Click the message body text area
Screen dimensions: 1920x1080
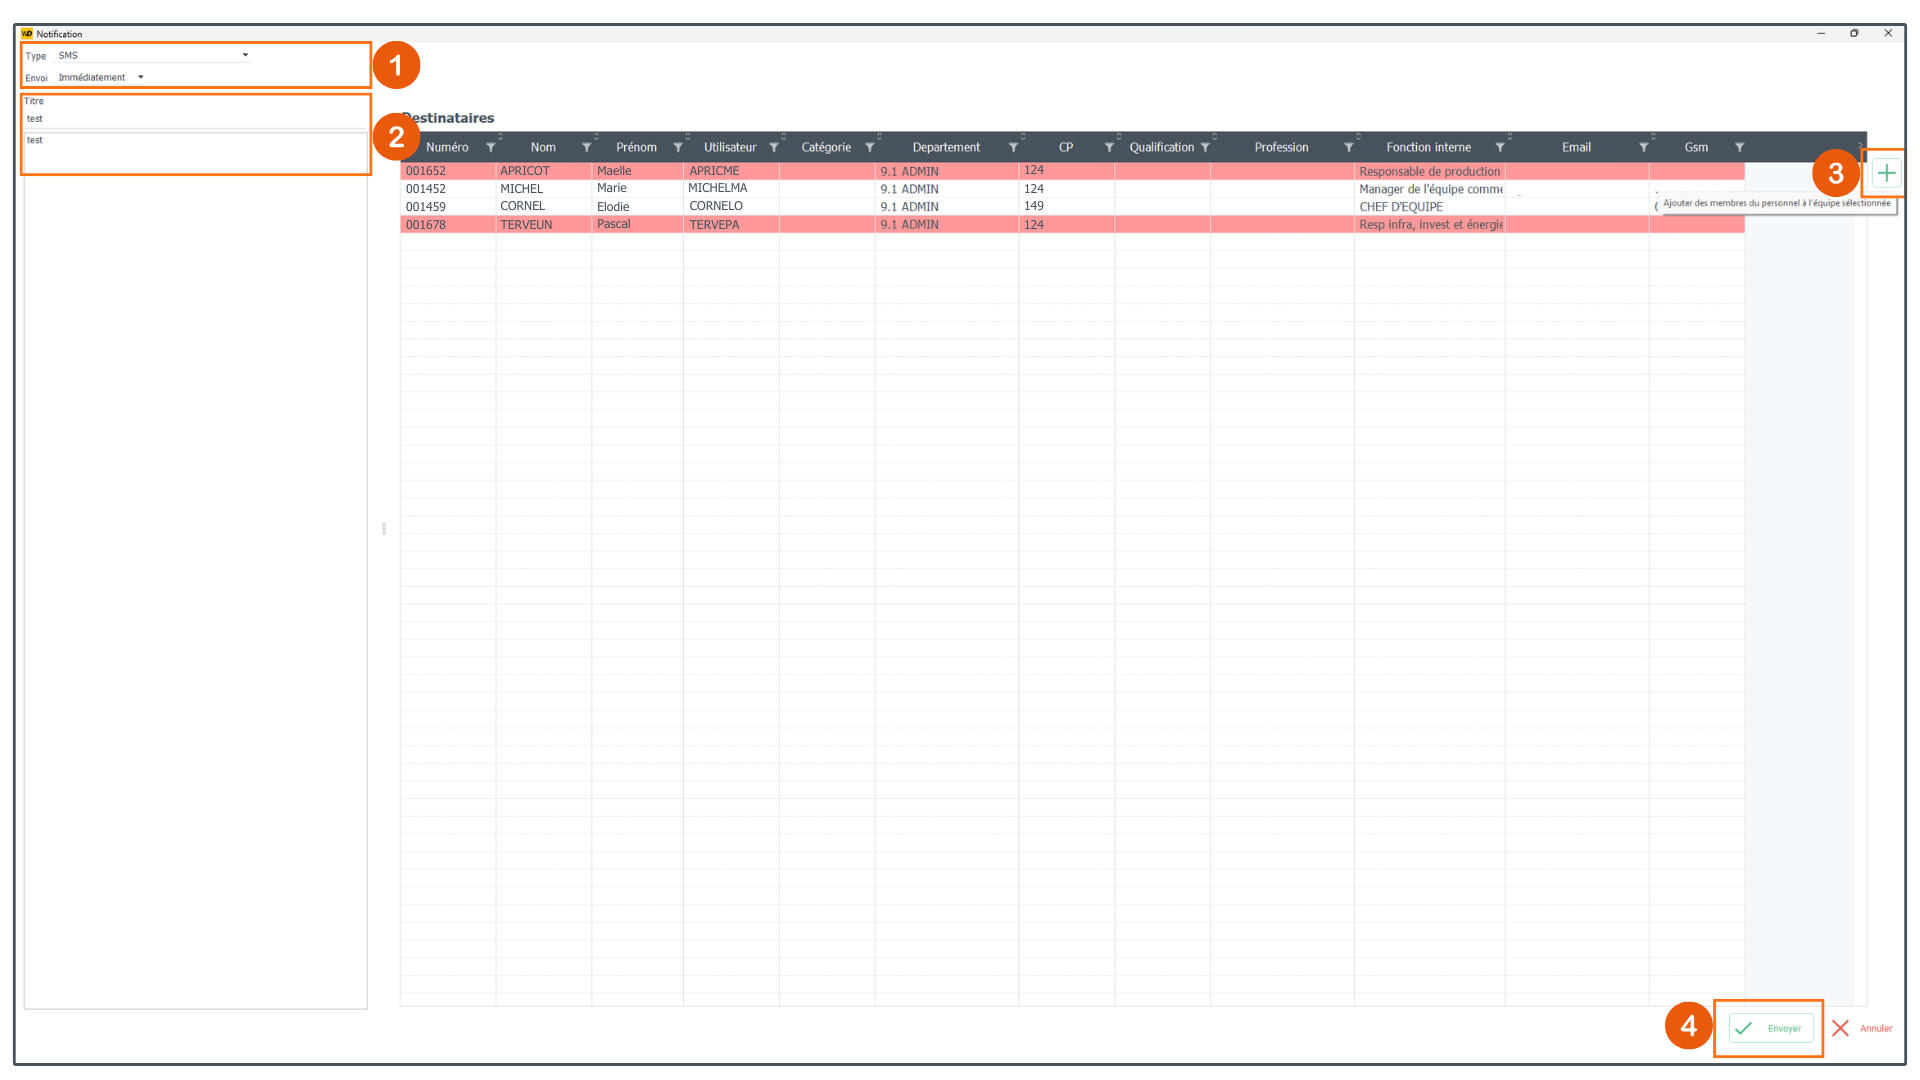tap(195, 152)
